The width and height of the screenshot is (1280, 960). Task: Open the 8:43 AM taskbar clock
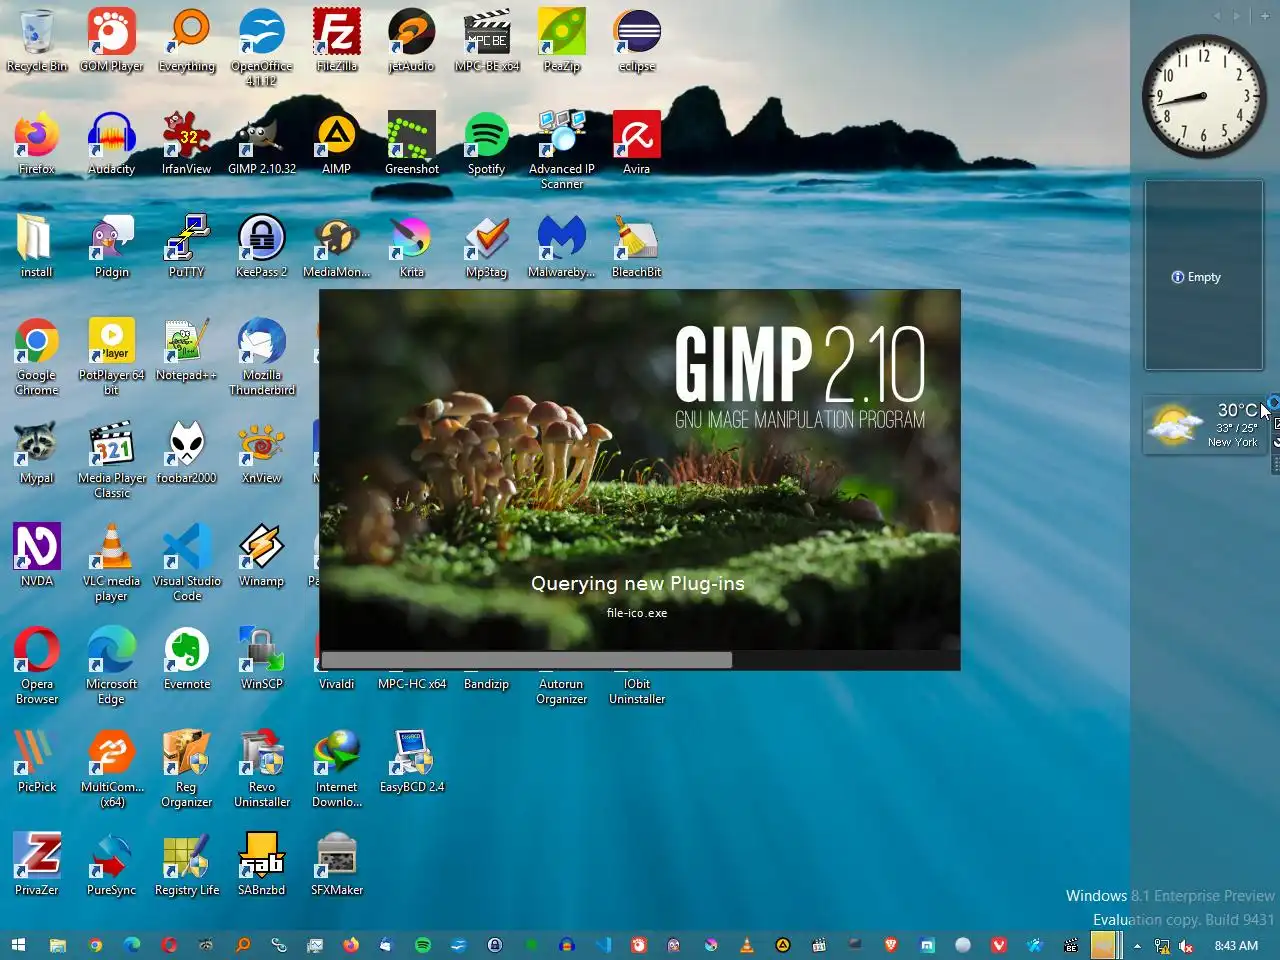coord(1236,945)
